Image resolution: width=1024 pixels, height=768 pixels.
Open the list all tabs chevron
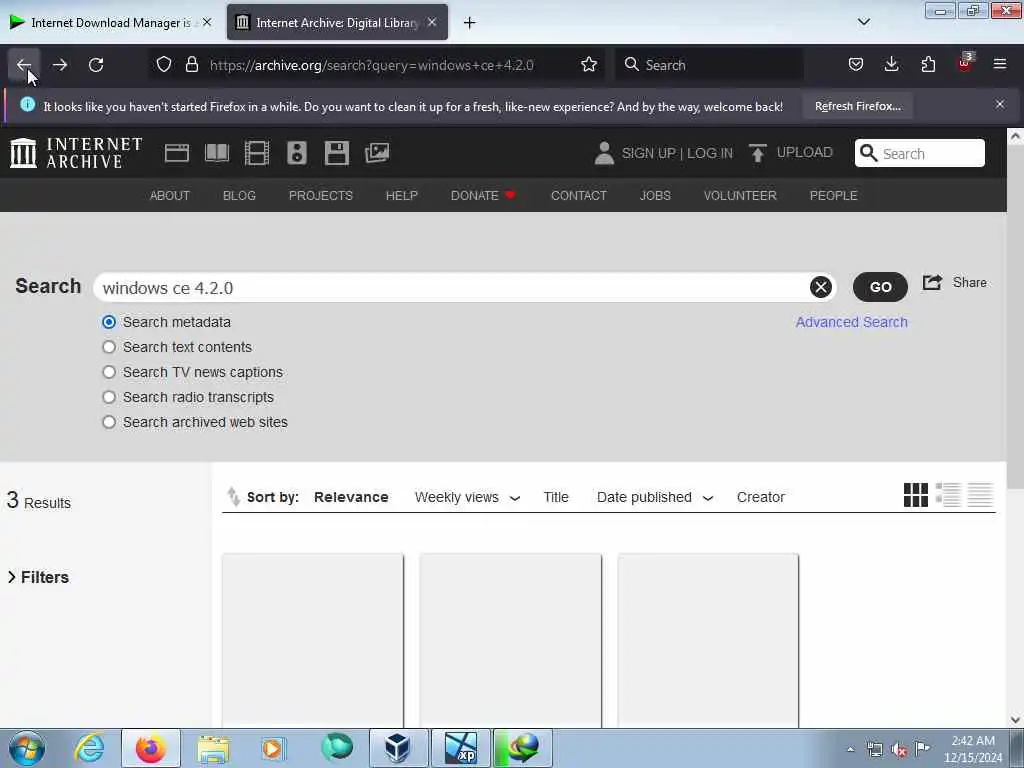(x=864, y=22)
